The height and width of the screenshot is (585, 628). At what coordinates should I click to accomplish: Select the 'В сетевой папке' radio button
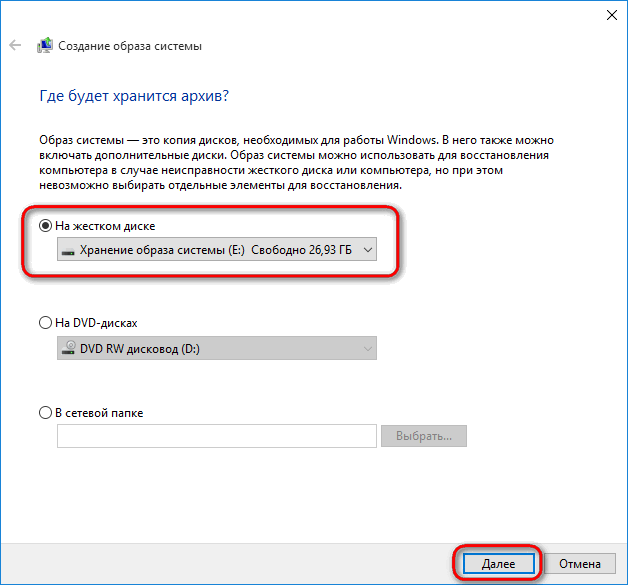(45, 413)
